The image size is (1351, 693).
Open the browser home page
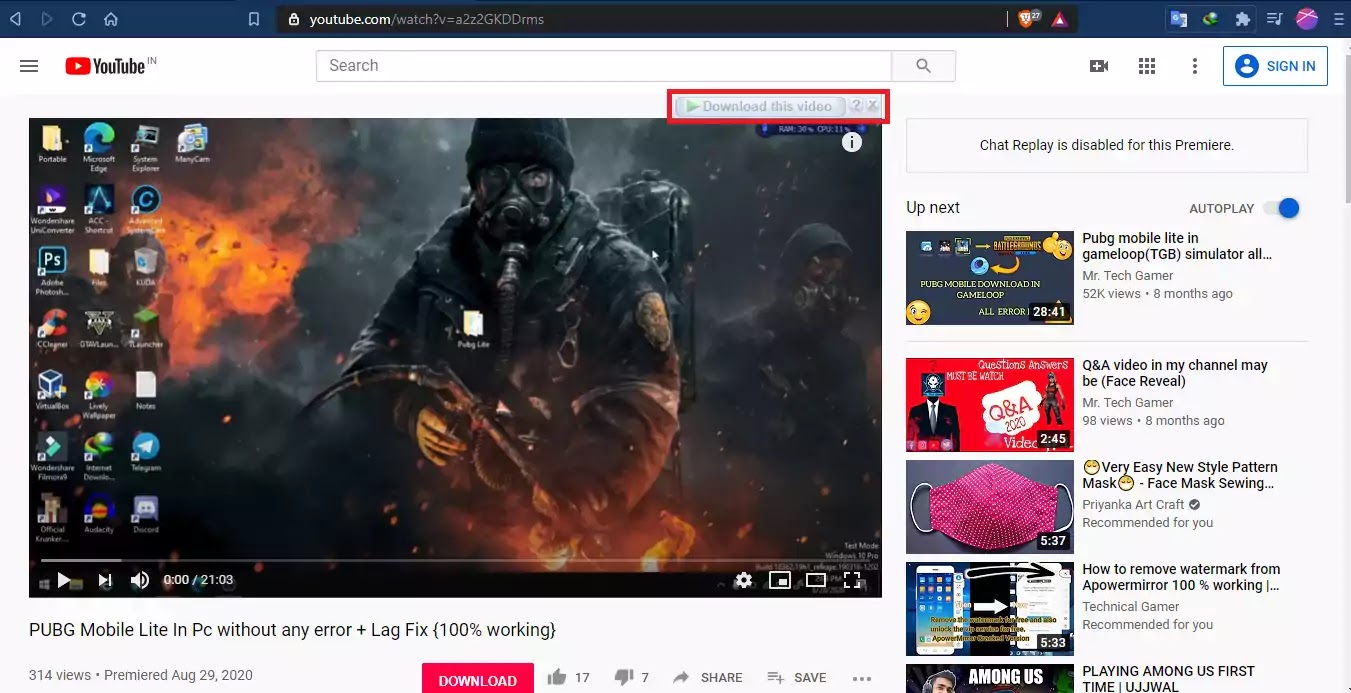click(111, 19)
